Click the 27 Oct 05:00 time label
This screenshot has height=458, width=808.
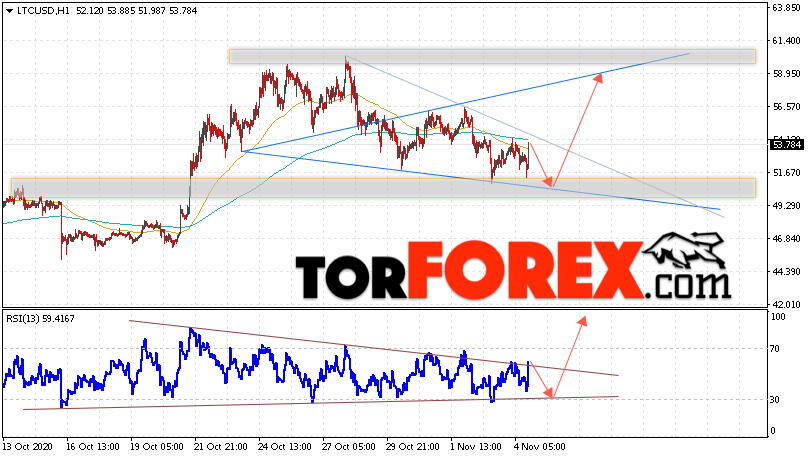click(348, 446)
